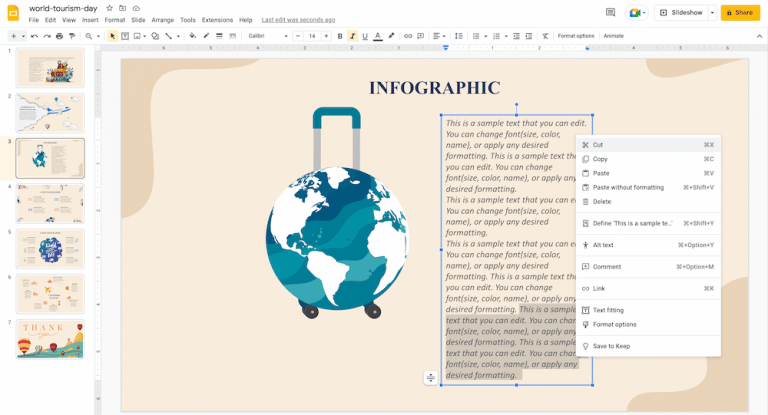Click the Share button

point(740,13)
